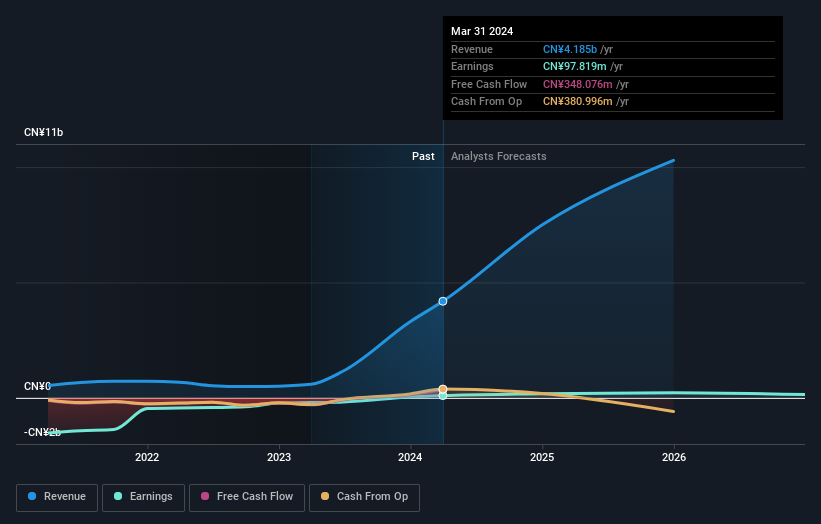Click the -CN¥2b y-axis label
Screen dimensions: 821x524
42,432
